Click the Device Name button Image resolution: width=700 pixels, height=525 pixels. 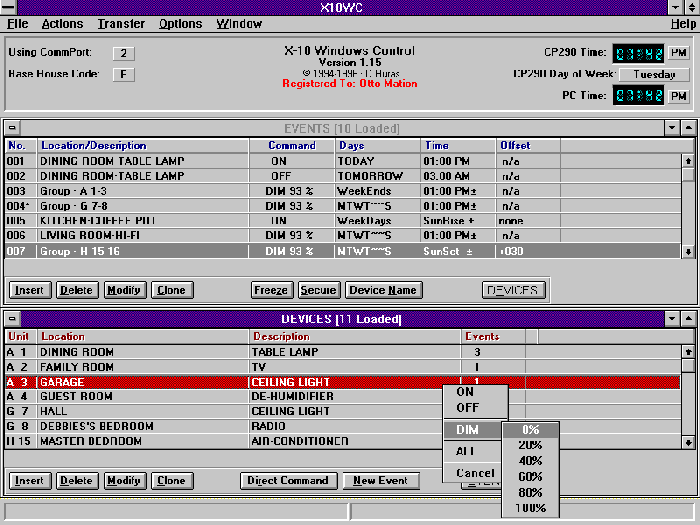[x=383, y=290]
